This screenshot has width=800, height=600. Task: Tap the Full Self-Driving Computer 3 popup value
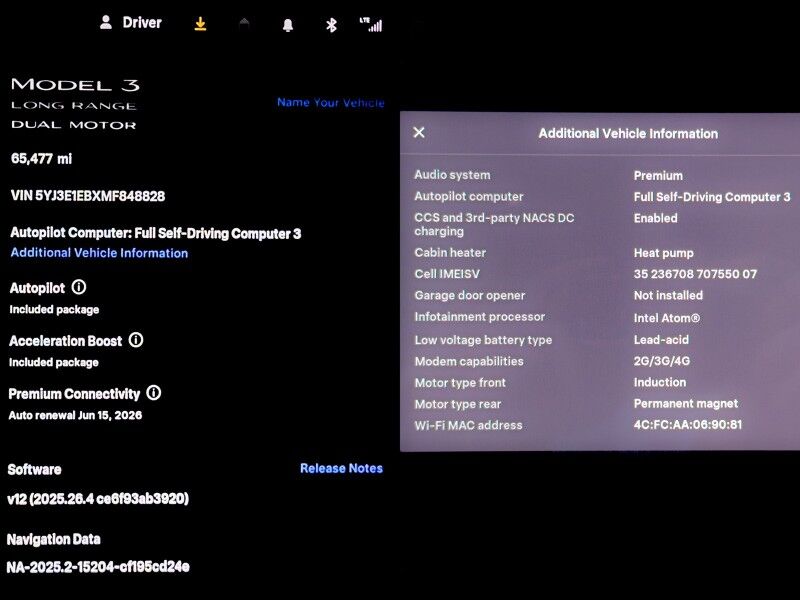712,197
